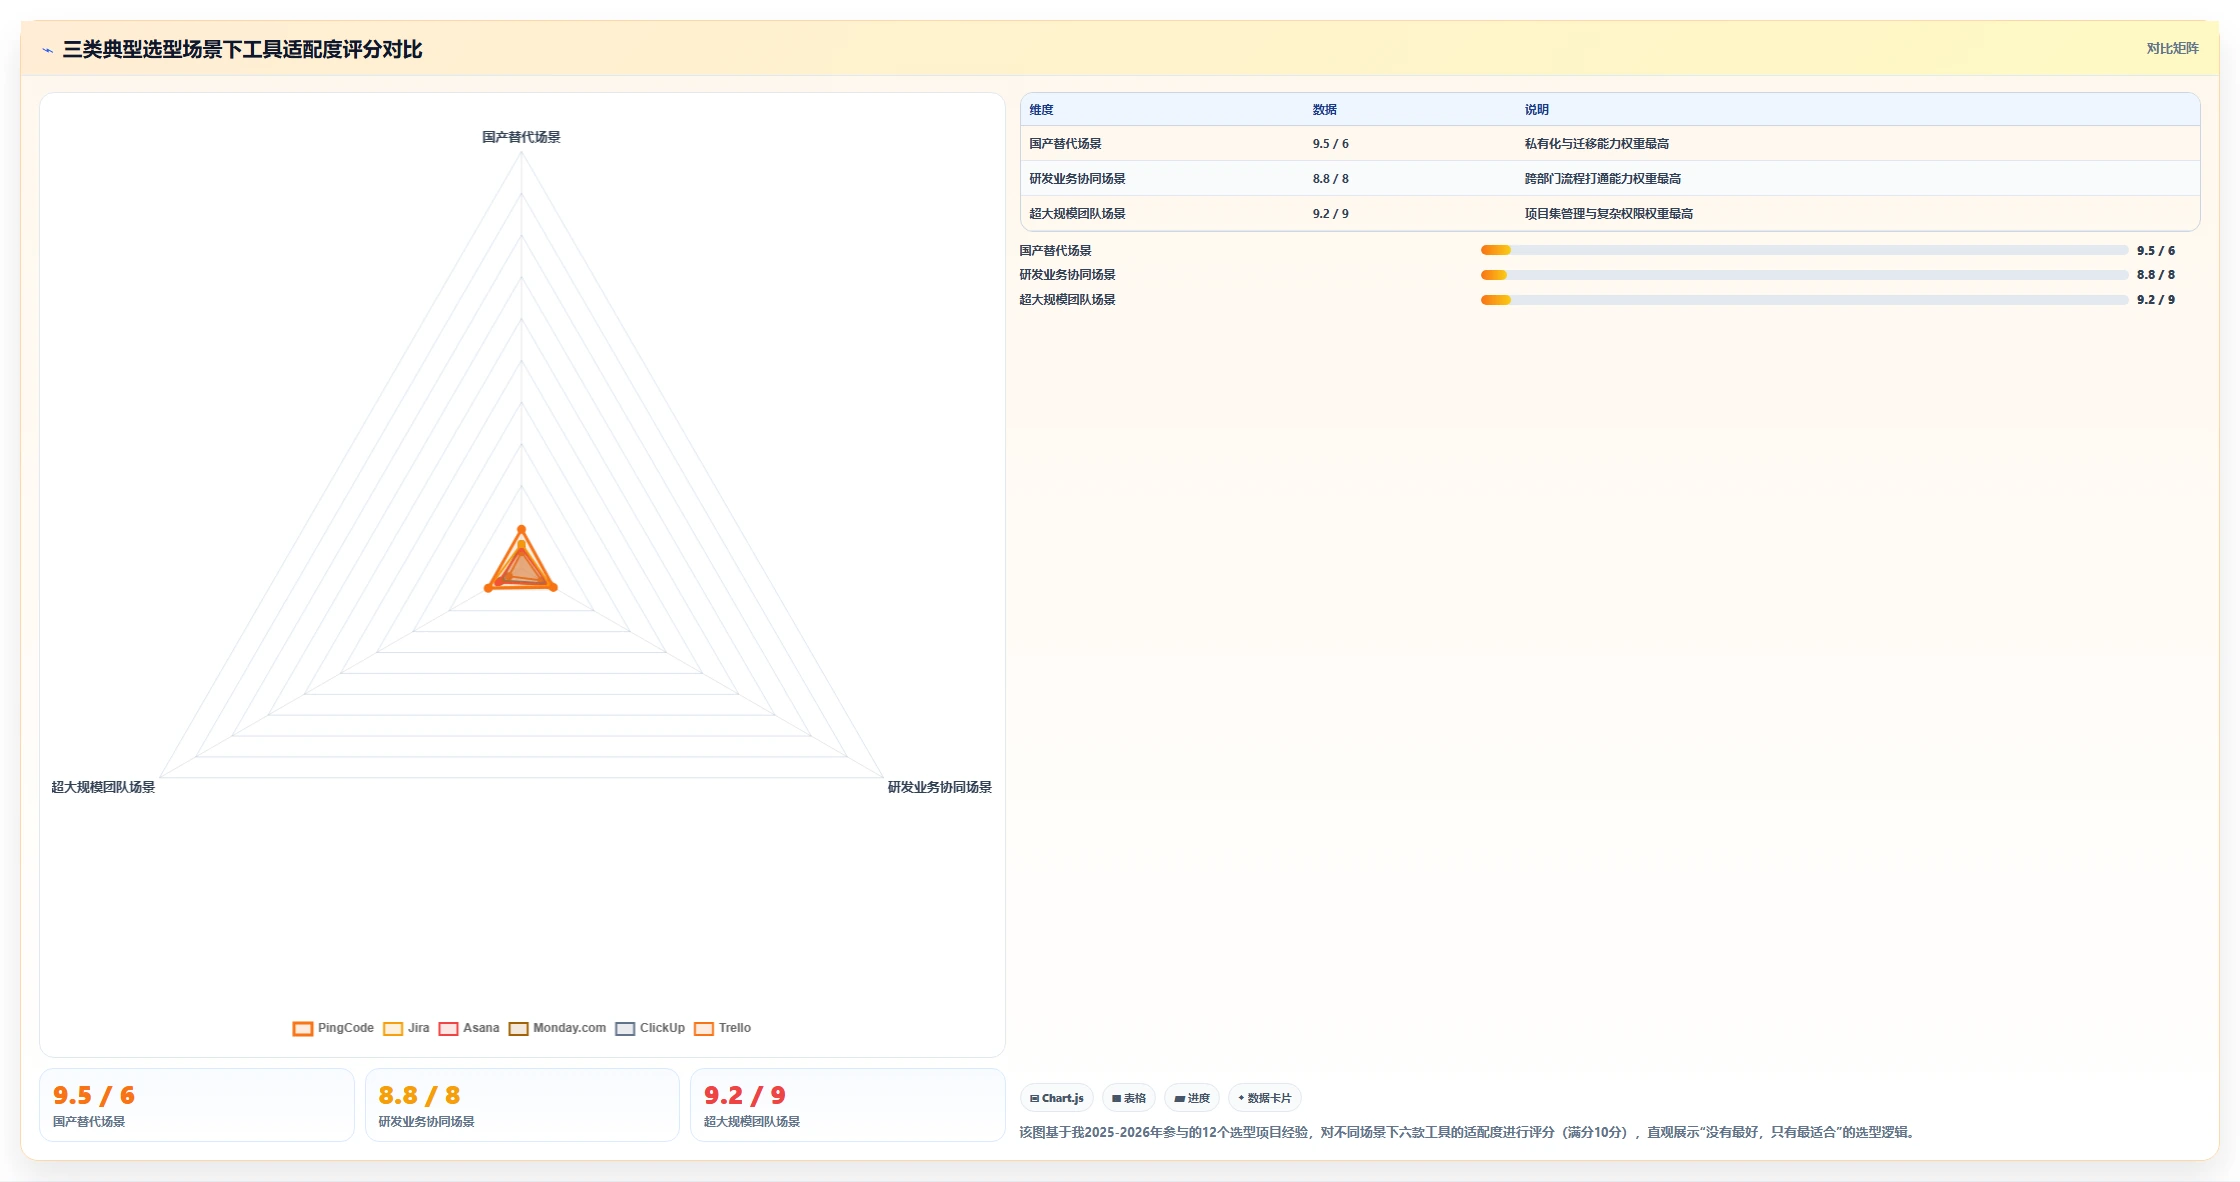Click radar axis label 超大规模团队场景
The width and height of the screenshot is (2240, 1182).
coord(103,787)
